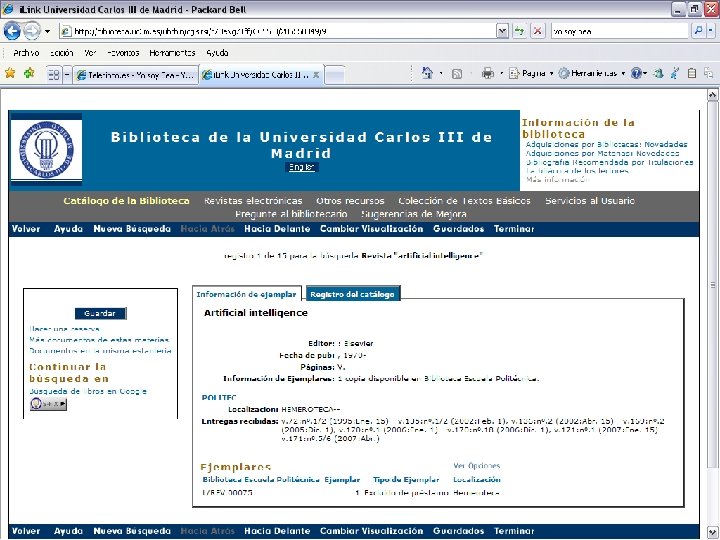Click the Guardar button
Viewport: 720px width, 540px height.
click(100, 313)
